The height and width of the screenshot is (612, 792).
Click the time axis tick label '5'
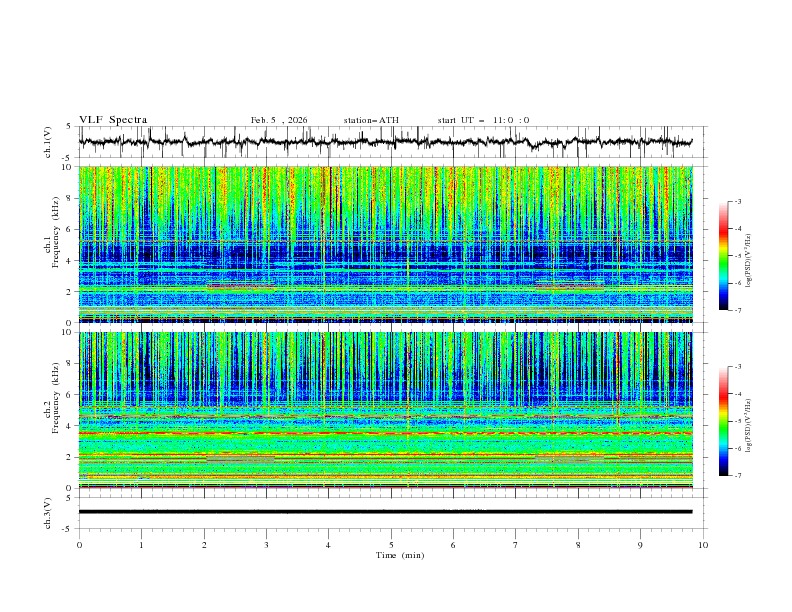391,545
